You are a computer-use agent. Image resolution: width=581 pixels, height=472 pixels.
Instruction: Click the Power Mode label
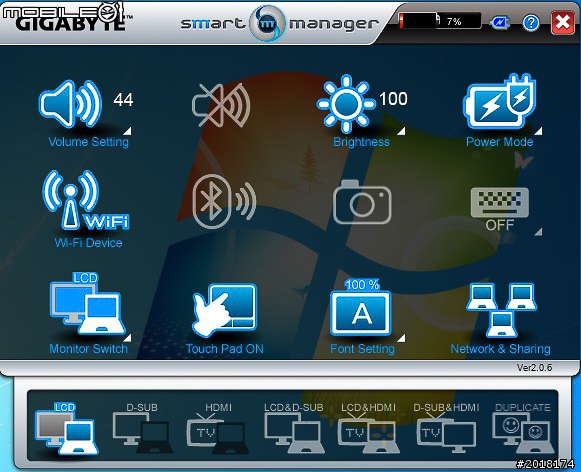499,142
